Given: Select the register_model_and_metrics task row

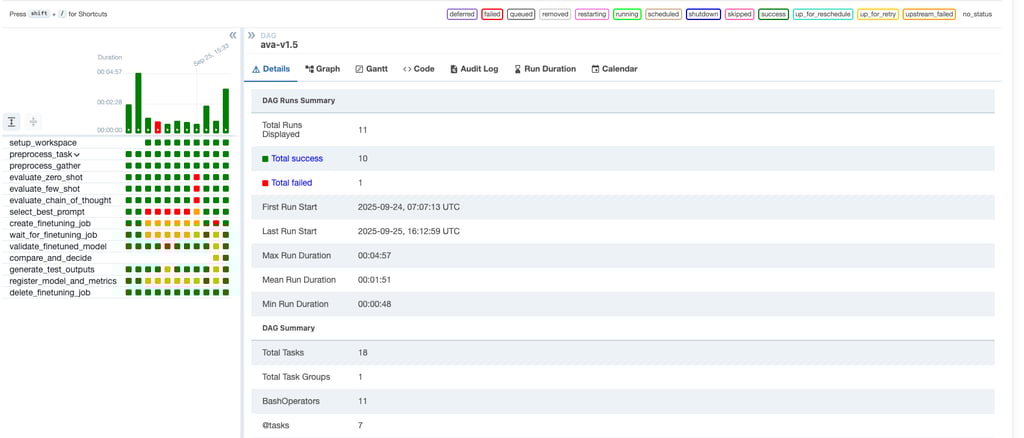Looking at the screenshot, I should pyautogui.click(x=63, y=281).
